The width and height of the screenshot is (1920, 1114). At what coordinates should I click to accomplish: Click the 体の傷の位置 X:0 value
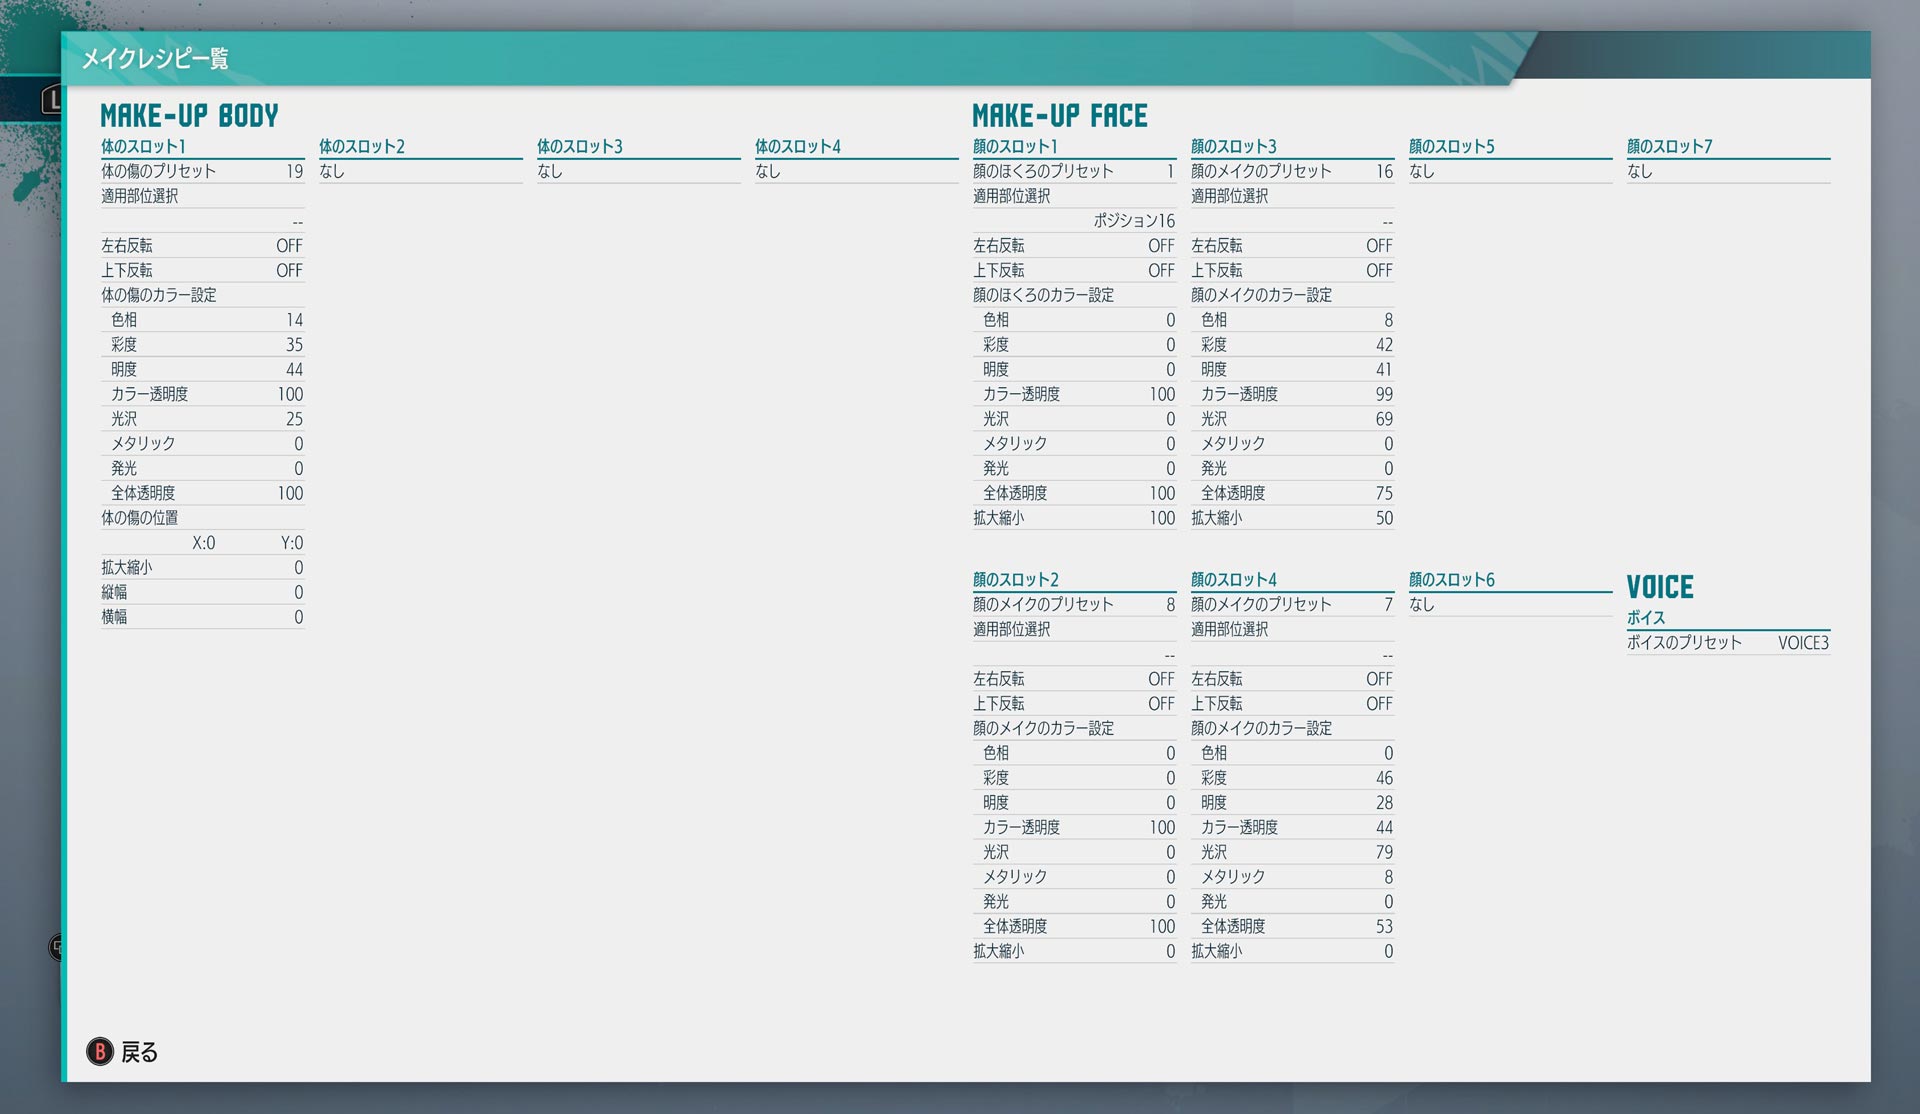click(x=203, y=543)
